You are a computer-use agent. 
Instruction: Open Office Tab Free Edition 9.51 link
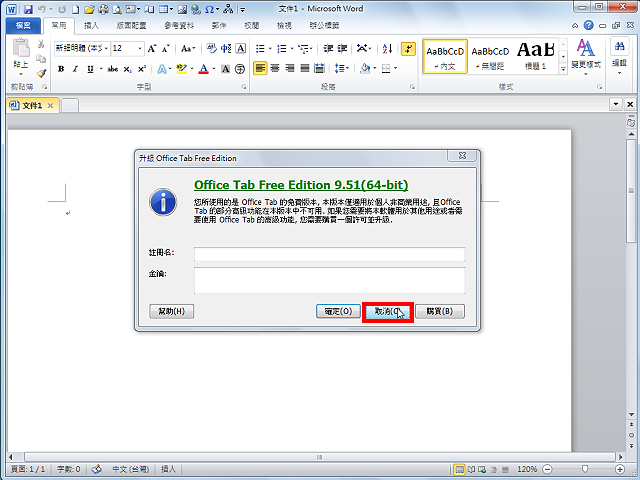[301, 185]
